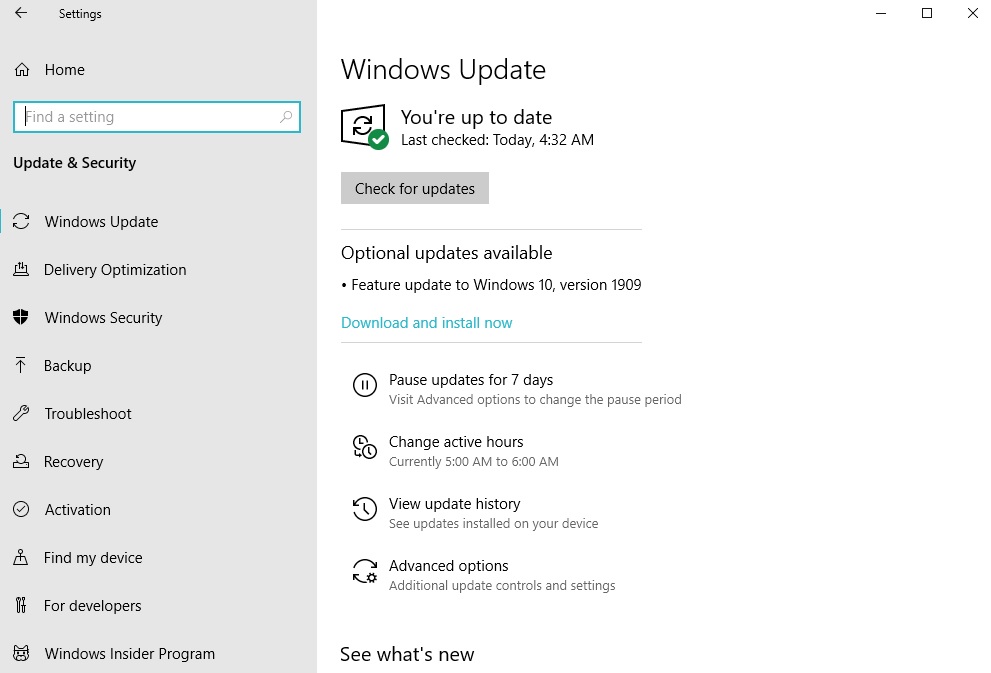Image resolution: width=991 pixels, height=673 pixels.
Task: Click 'Visit Advanced options to change the pause period'
Action: click(x=535, y=399)
